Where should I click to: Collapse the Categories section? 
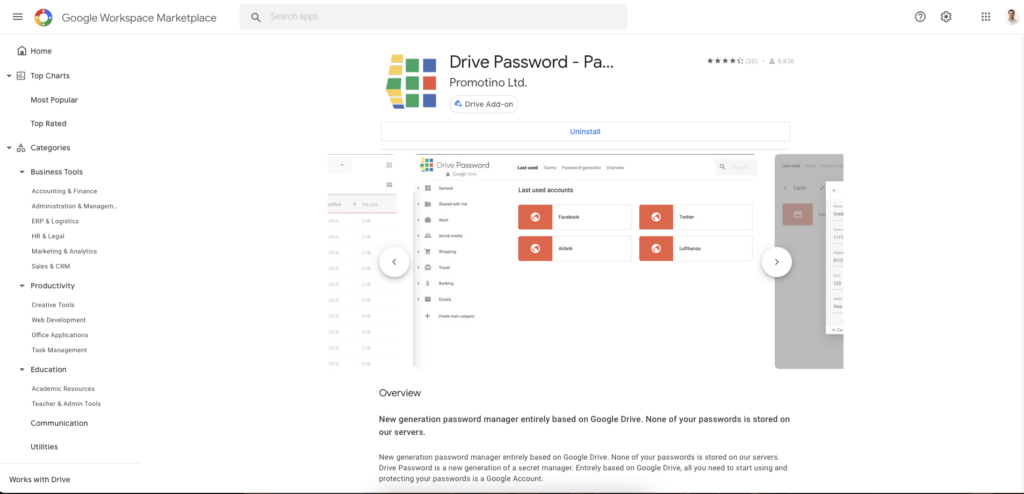point(9,148)
